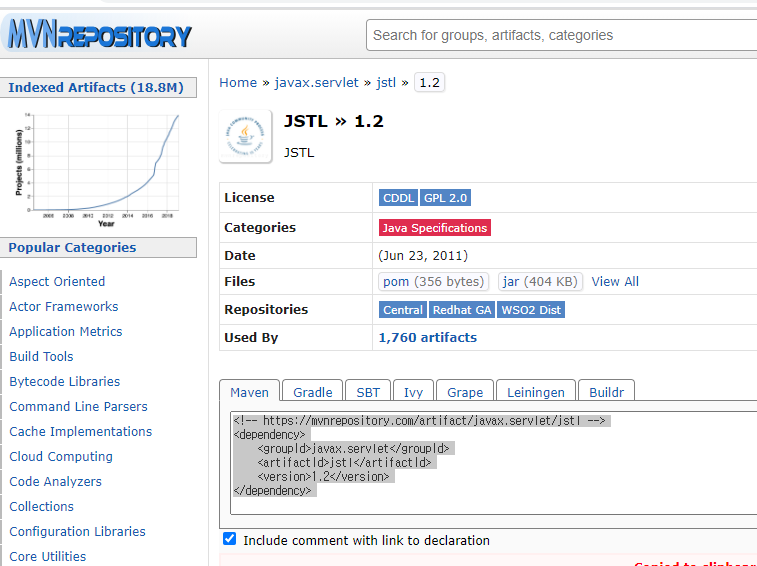
Task: Open Collections category
Action: click(42, 507)
